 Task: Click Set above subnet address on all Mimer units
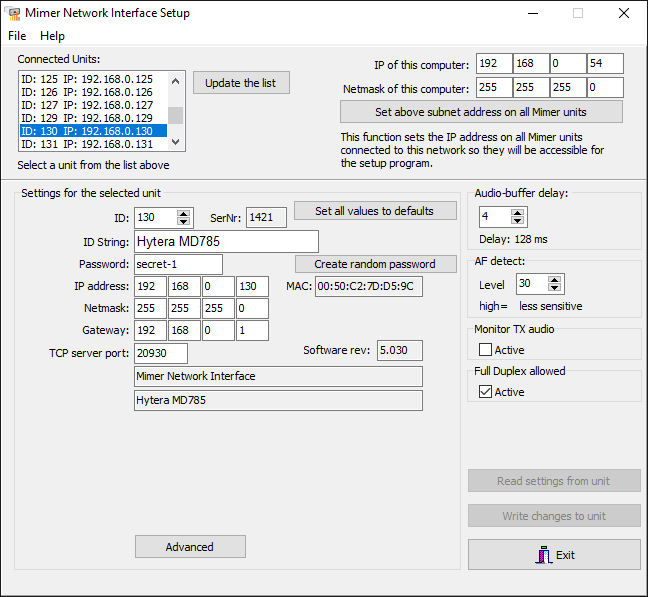coord(481,112)
